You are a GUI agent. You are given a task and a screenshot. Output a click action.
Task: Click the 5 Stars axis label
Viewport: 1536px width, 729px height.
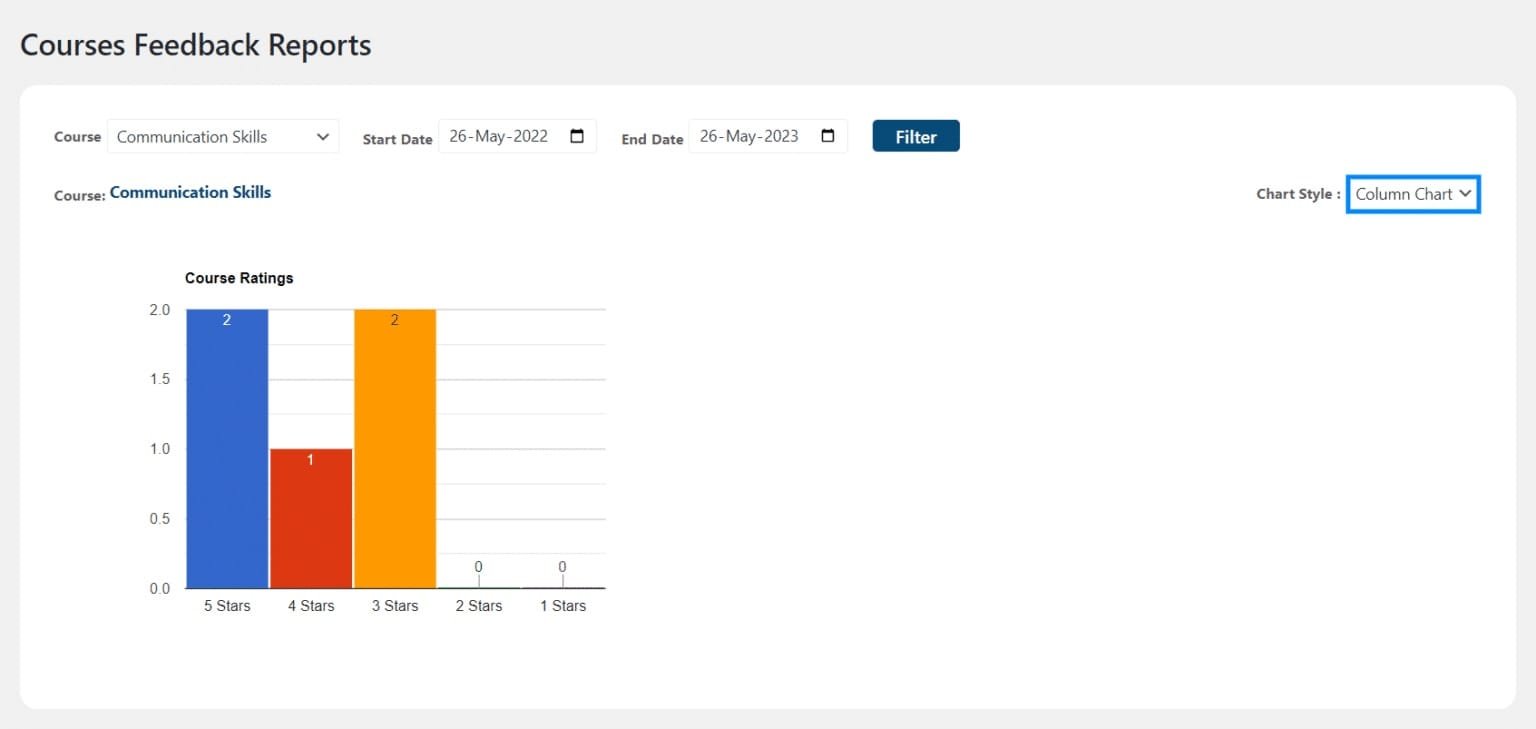[227, 606]
